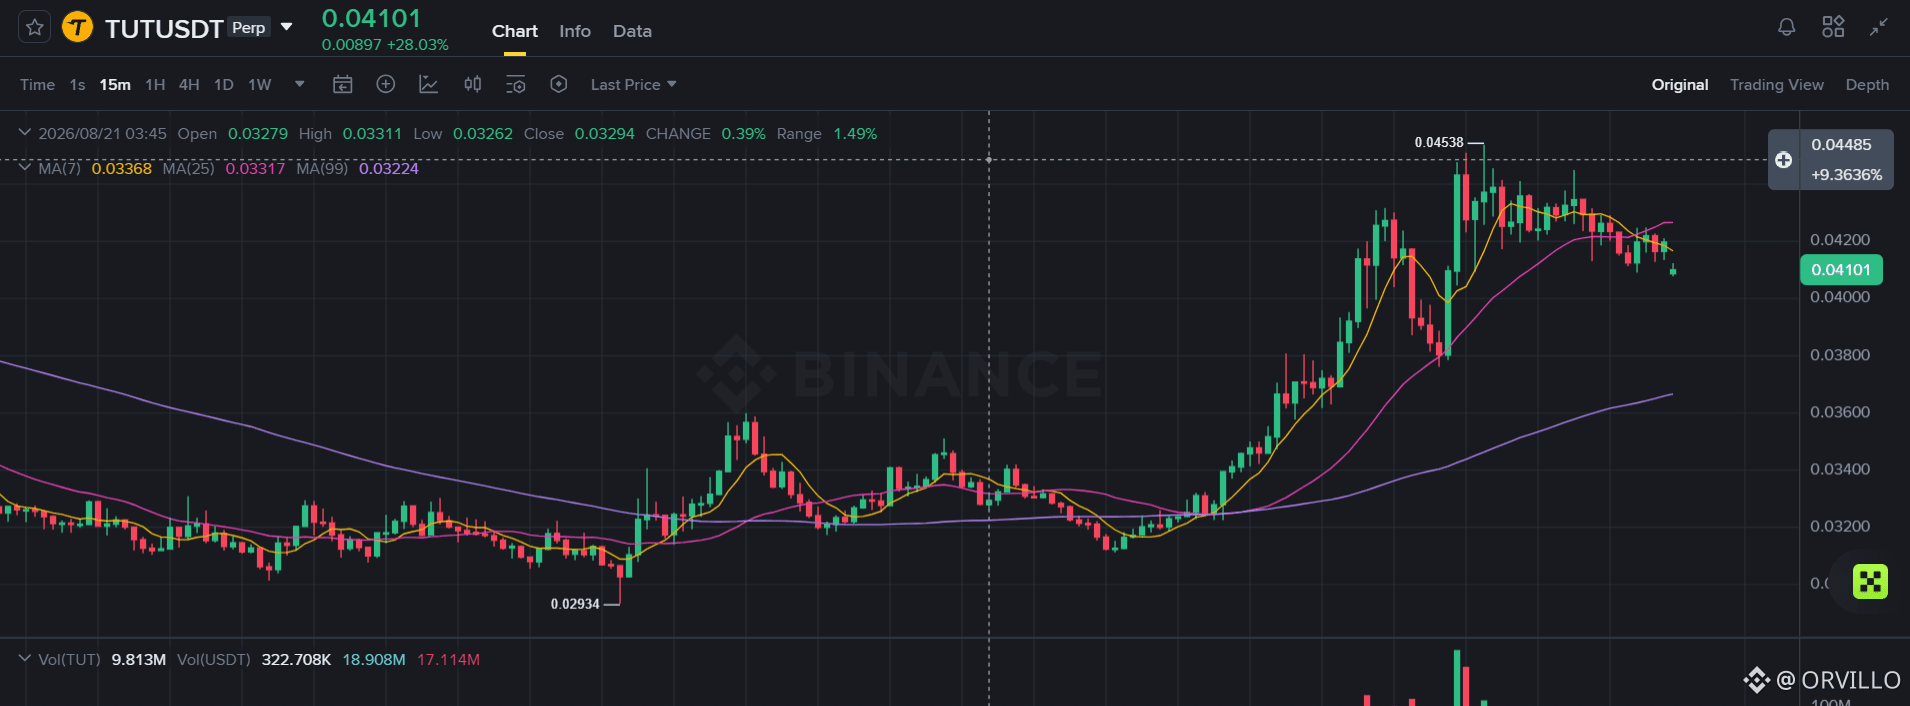Select the 1W interval
This screenshot has width=1910, height=706.
tap(260, 85)
